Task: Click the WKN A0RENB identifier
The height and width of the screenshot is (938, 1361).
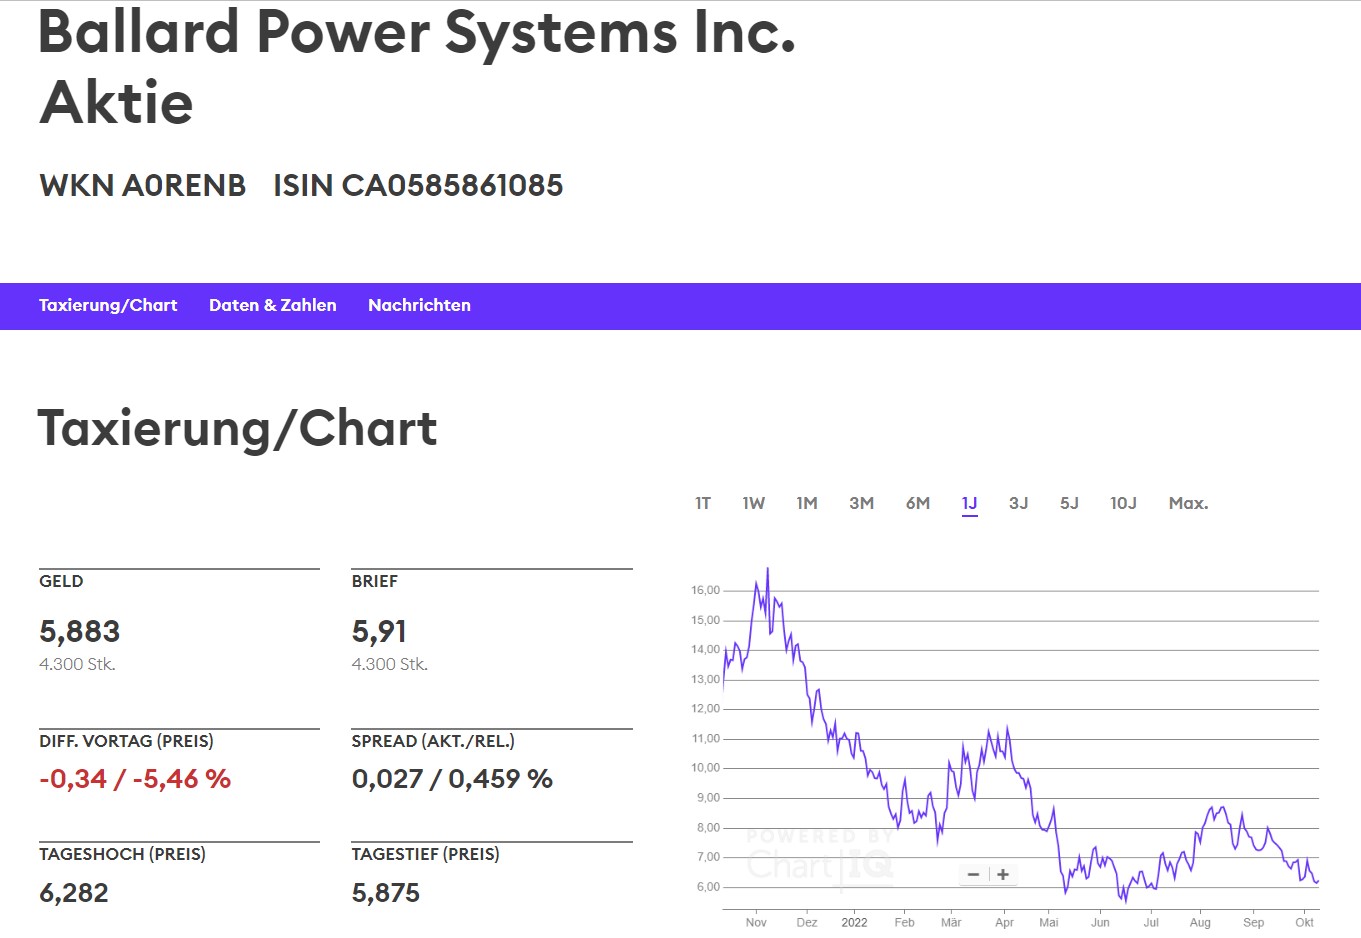Action: coord(143,186)
